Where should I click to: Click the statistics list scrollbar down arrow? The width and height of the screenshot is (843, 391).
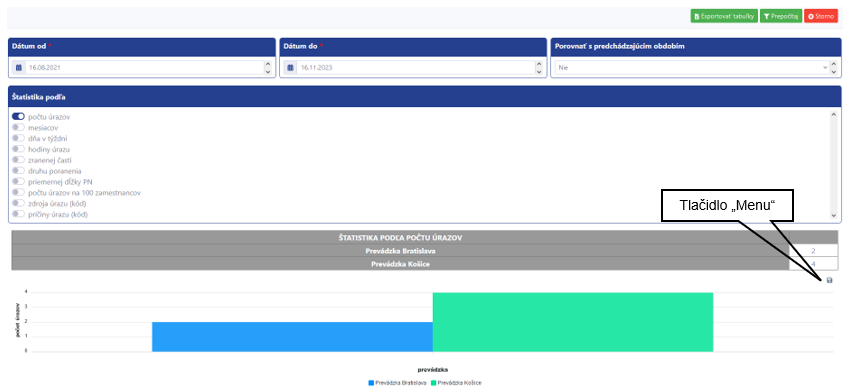[833, 215]
